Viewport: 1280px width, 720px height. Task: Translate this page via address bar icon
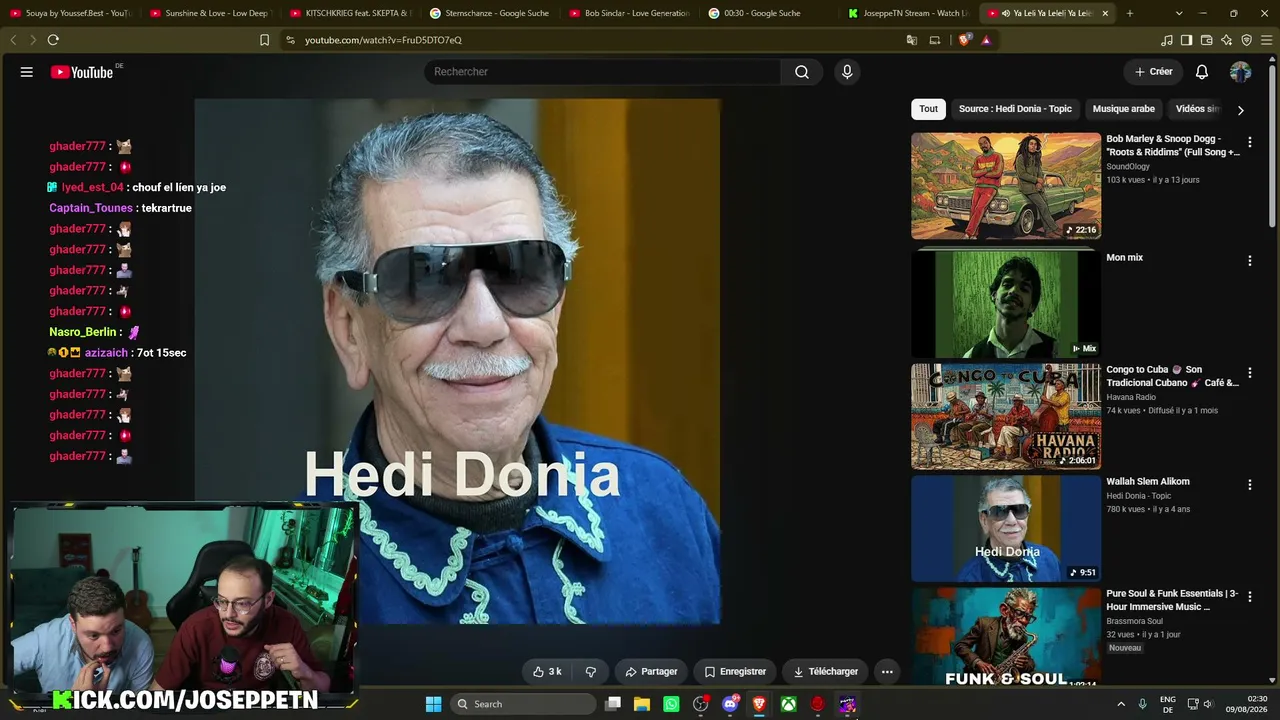[912, 40]
